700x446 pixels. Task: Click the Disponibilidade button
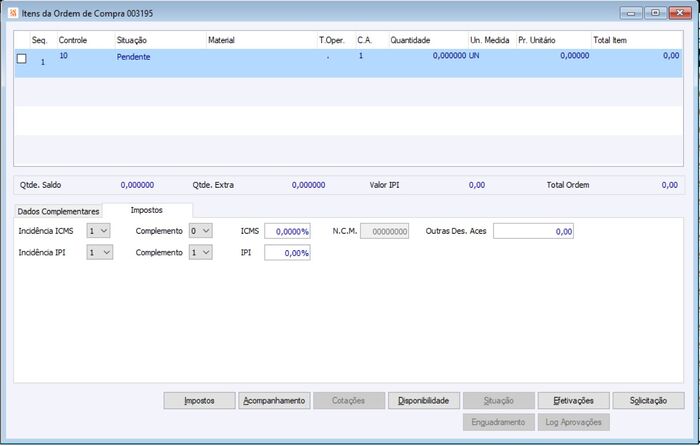click(424, 400)
